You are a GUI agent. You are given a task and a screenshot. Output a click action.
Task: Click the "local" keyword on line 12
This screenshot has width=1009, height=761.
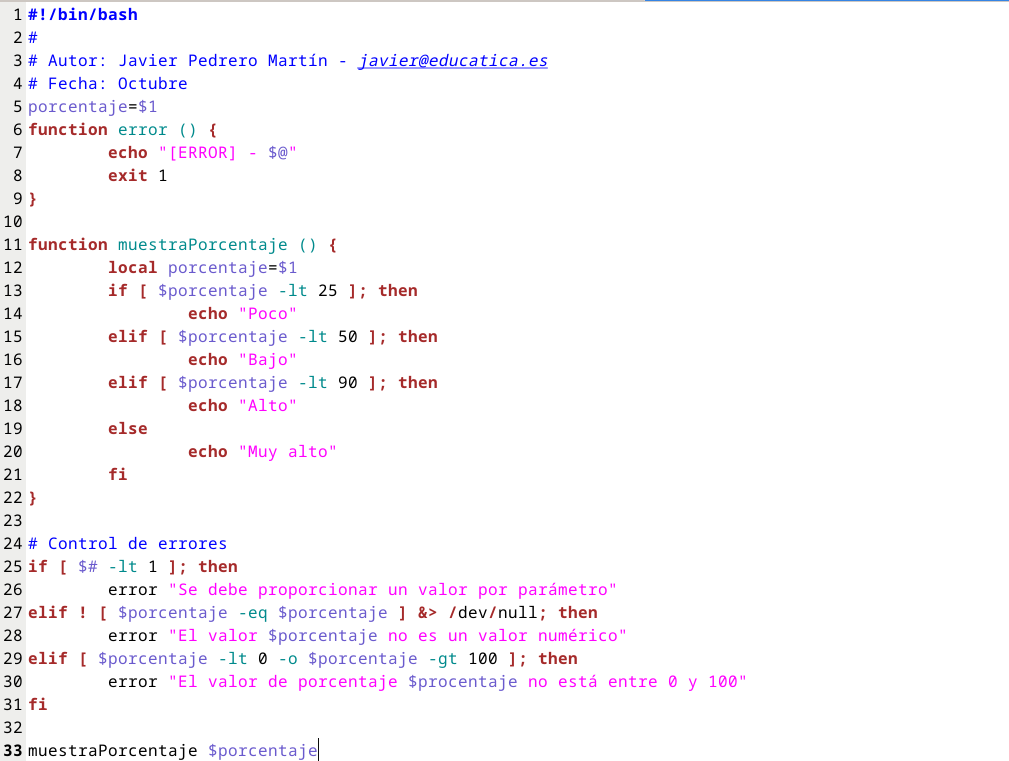[132, 268]
